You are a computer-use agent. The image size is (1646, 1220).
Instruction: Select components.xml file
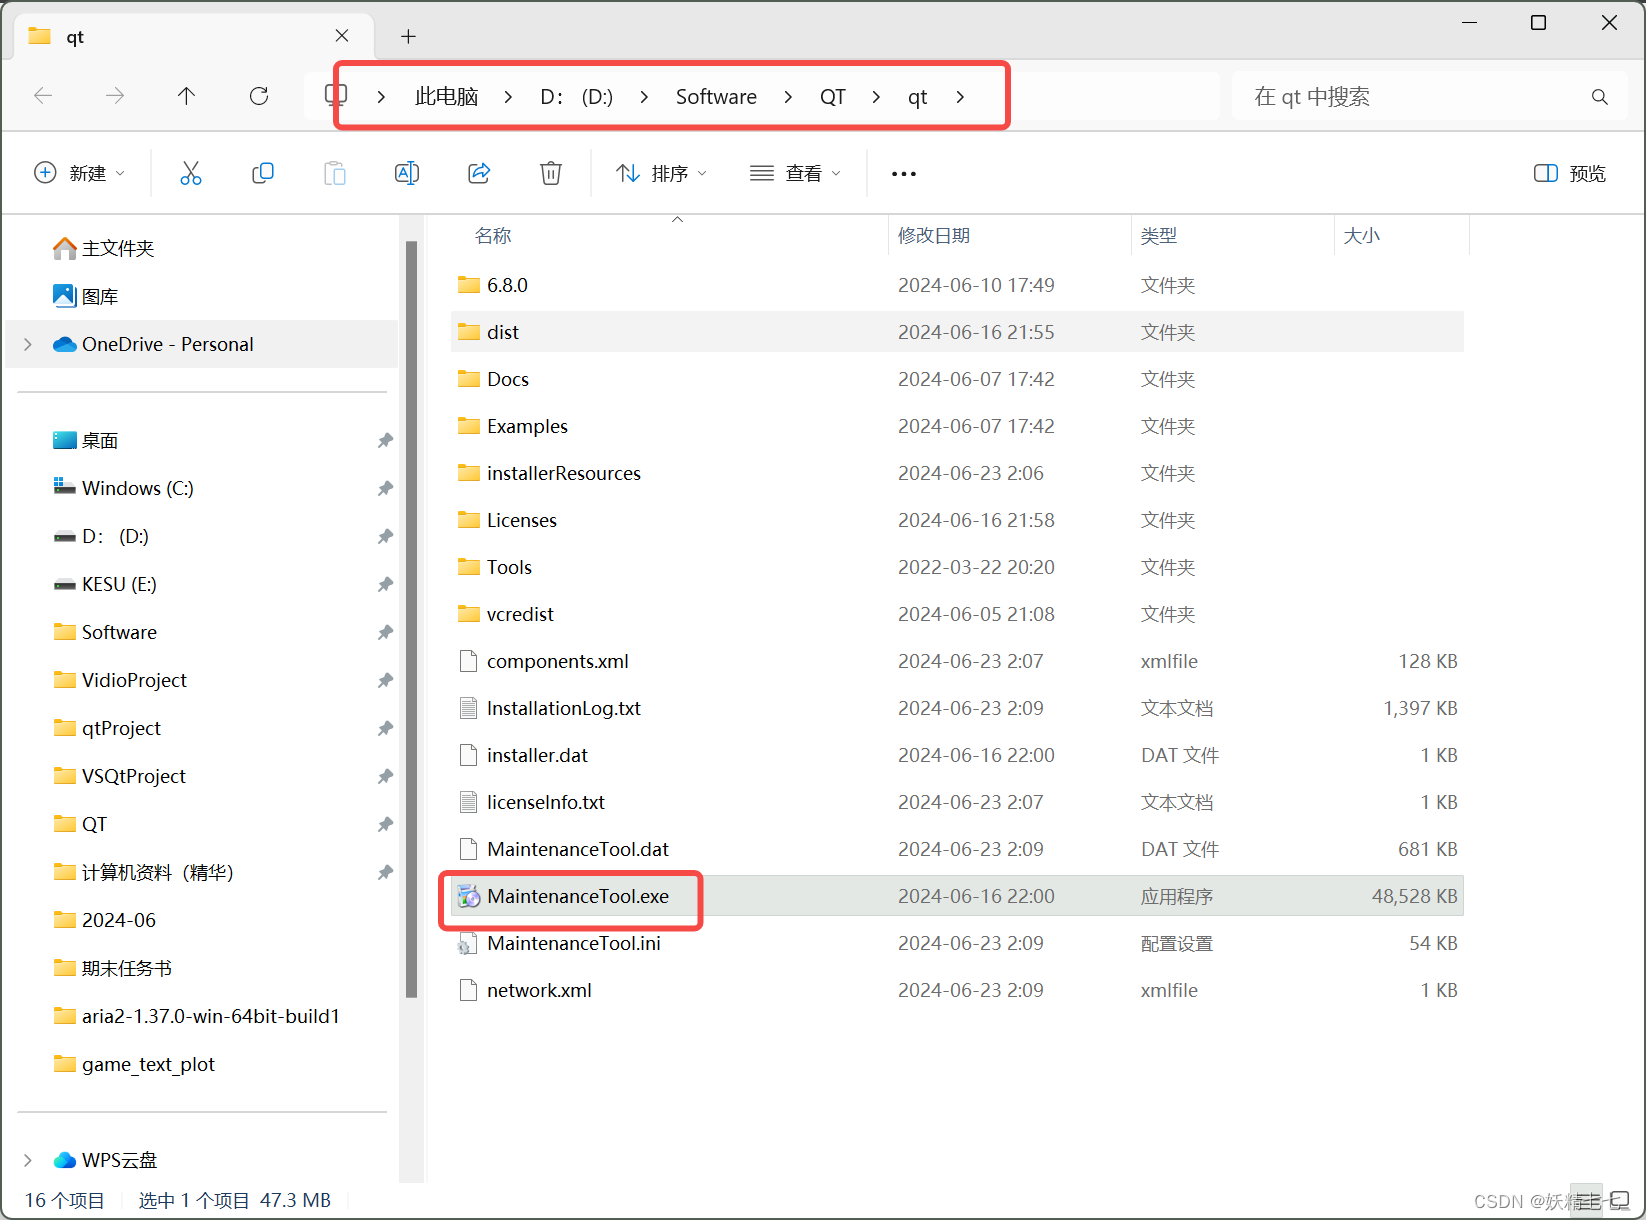[x=957, y=661]
